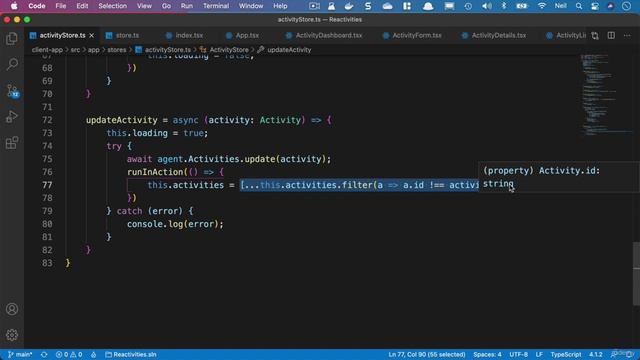Viewport: 640px width, 360px height.
Task: Click the updateActivity function name on line 72
Action: [x=122, y=120]
